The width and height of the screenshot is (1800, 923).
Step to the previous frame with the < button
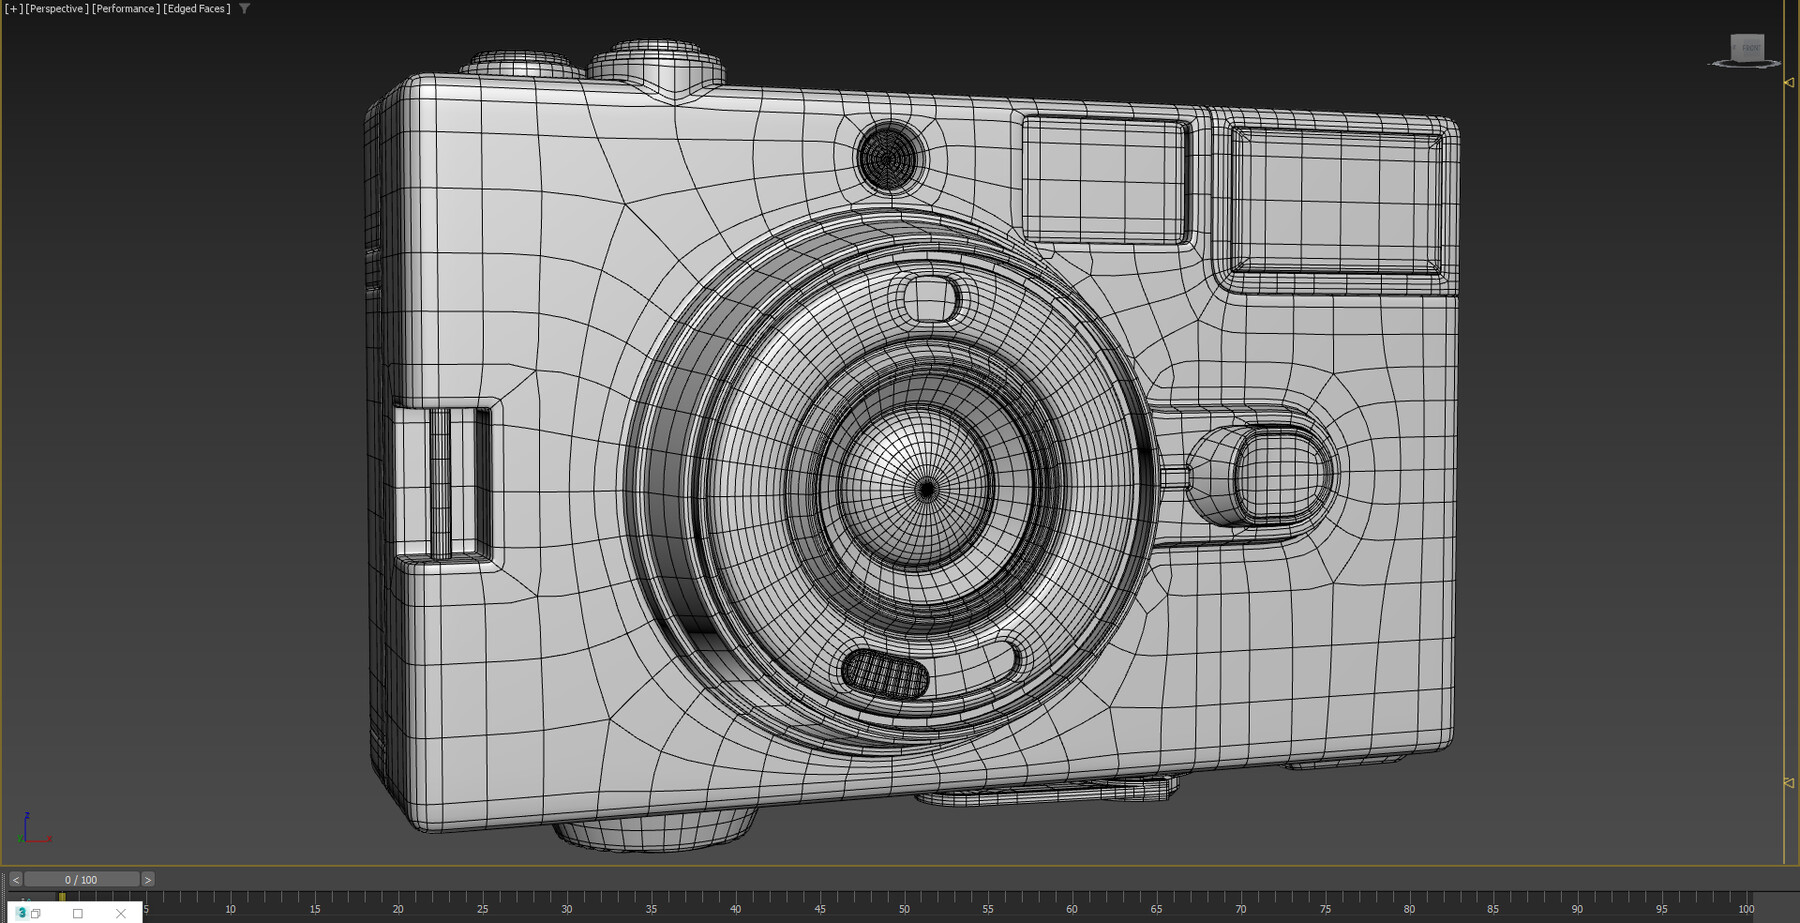15,879
